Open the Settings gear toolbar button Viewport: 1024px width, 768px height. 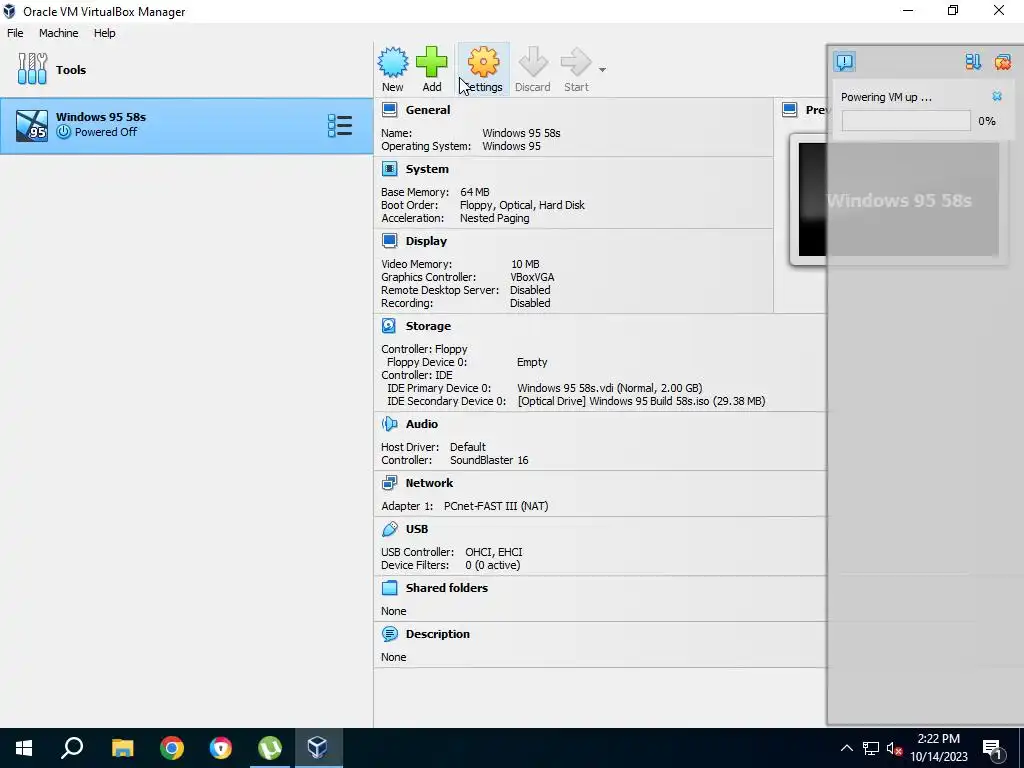point(483,69)
